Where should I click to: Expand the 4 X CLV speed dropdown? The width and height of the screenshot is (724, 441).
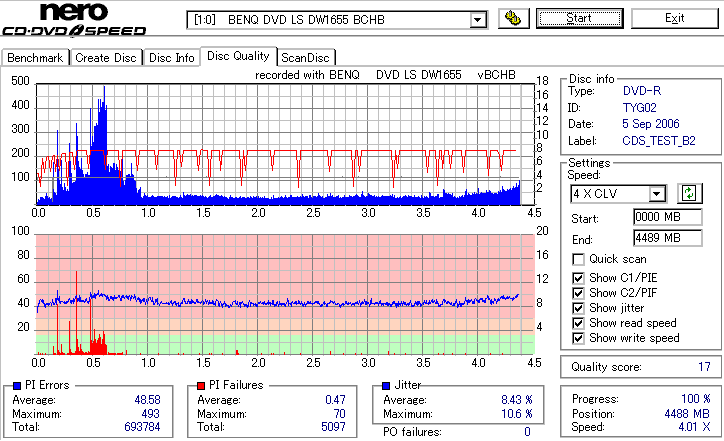coord(657,193)
